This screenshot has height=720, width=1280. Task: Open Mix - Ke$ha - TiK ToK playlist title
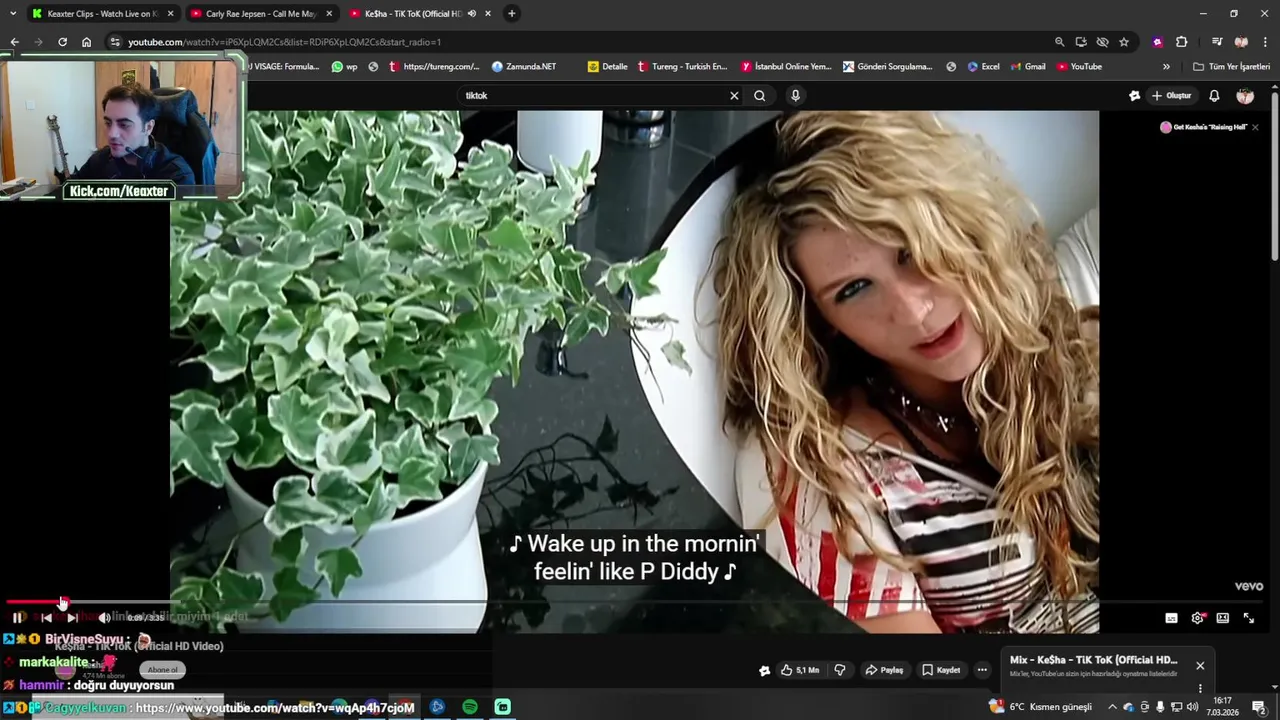(1093, 660)
